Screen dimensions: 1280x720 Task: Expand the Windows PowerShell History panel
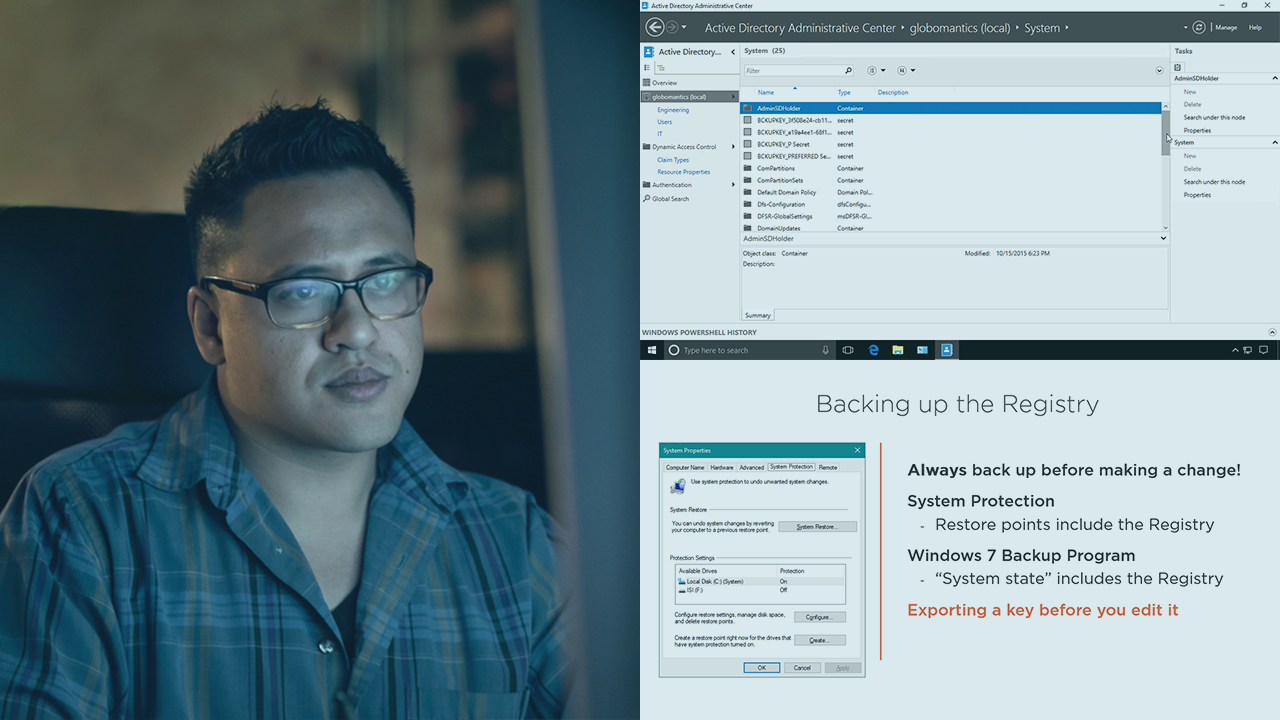click(1272, 332)
